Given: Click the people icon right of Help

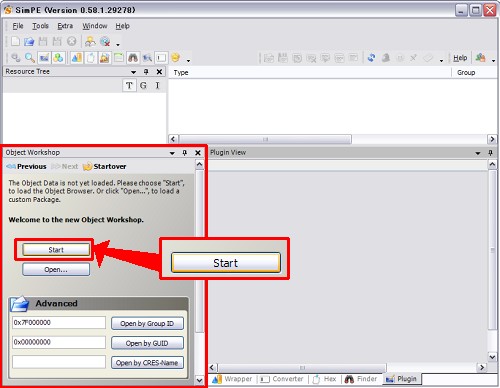Looking at the screenshot, I should click(x=480, y=58).
